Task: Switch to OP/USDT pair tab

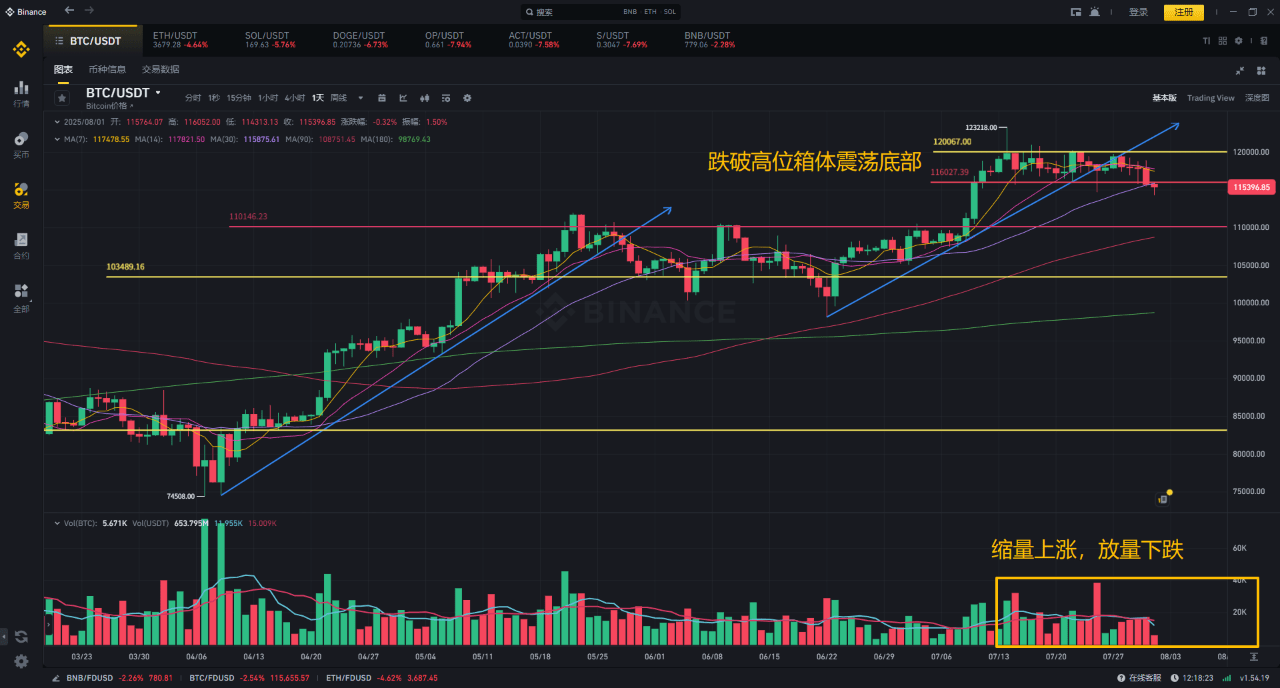Action: [x=448, y=40]
